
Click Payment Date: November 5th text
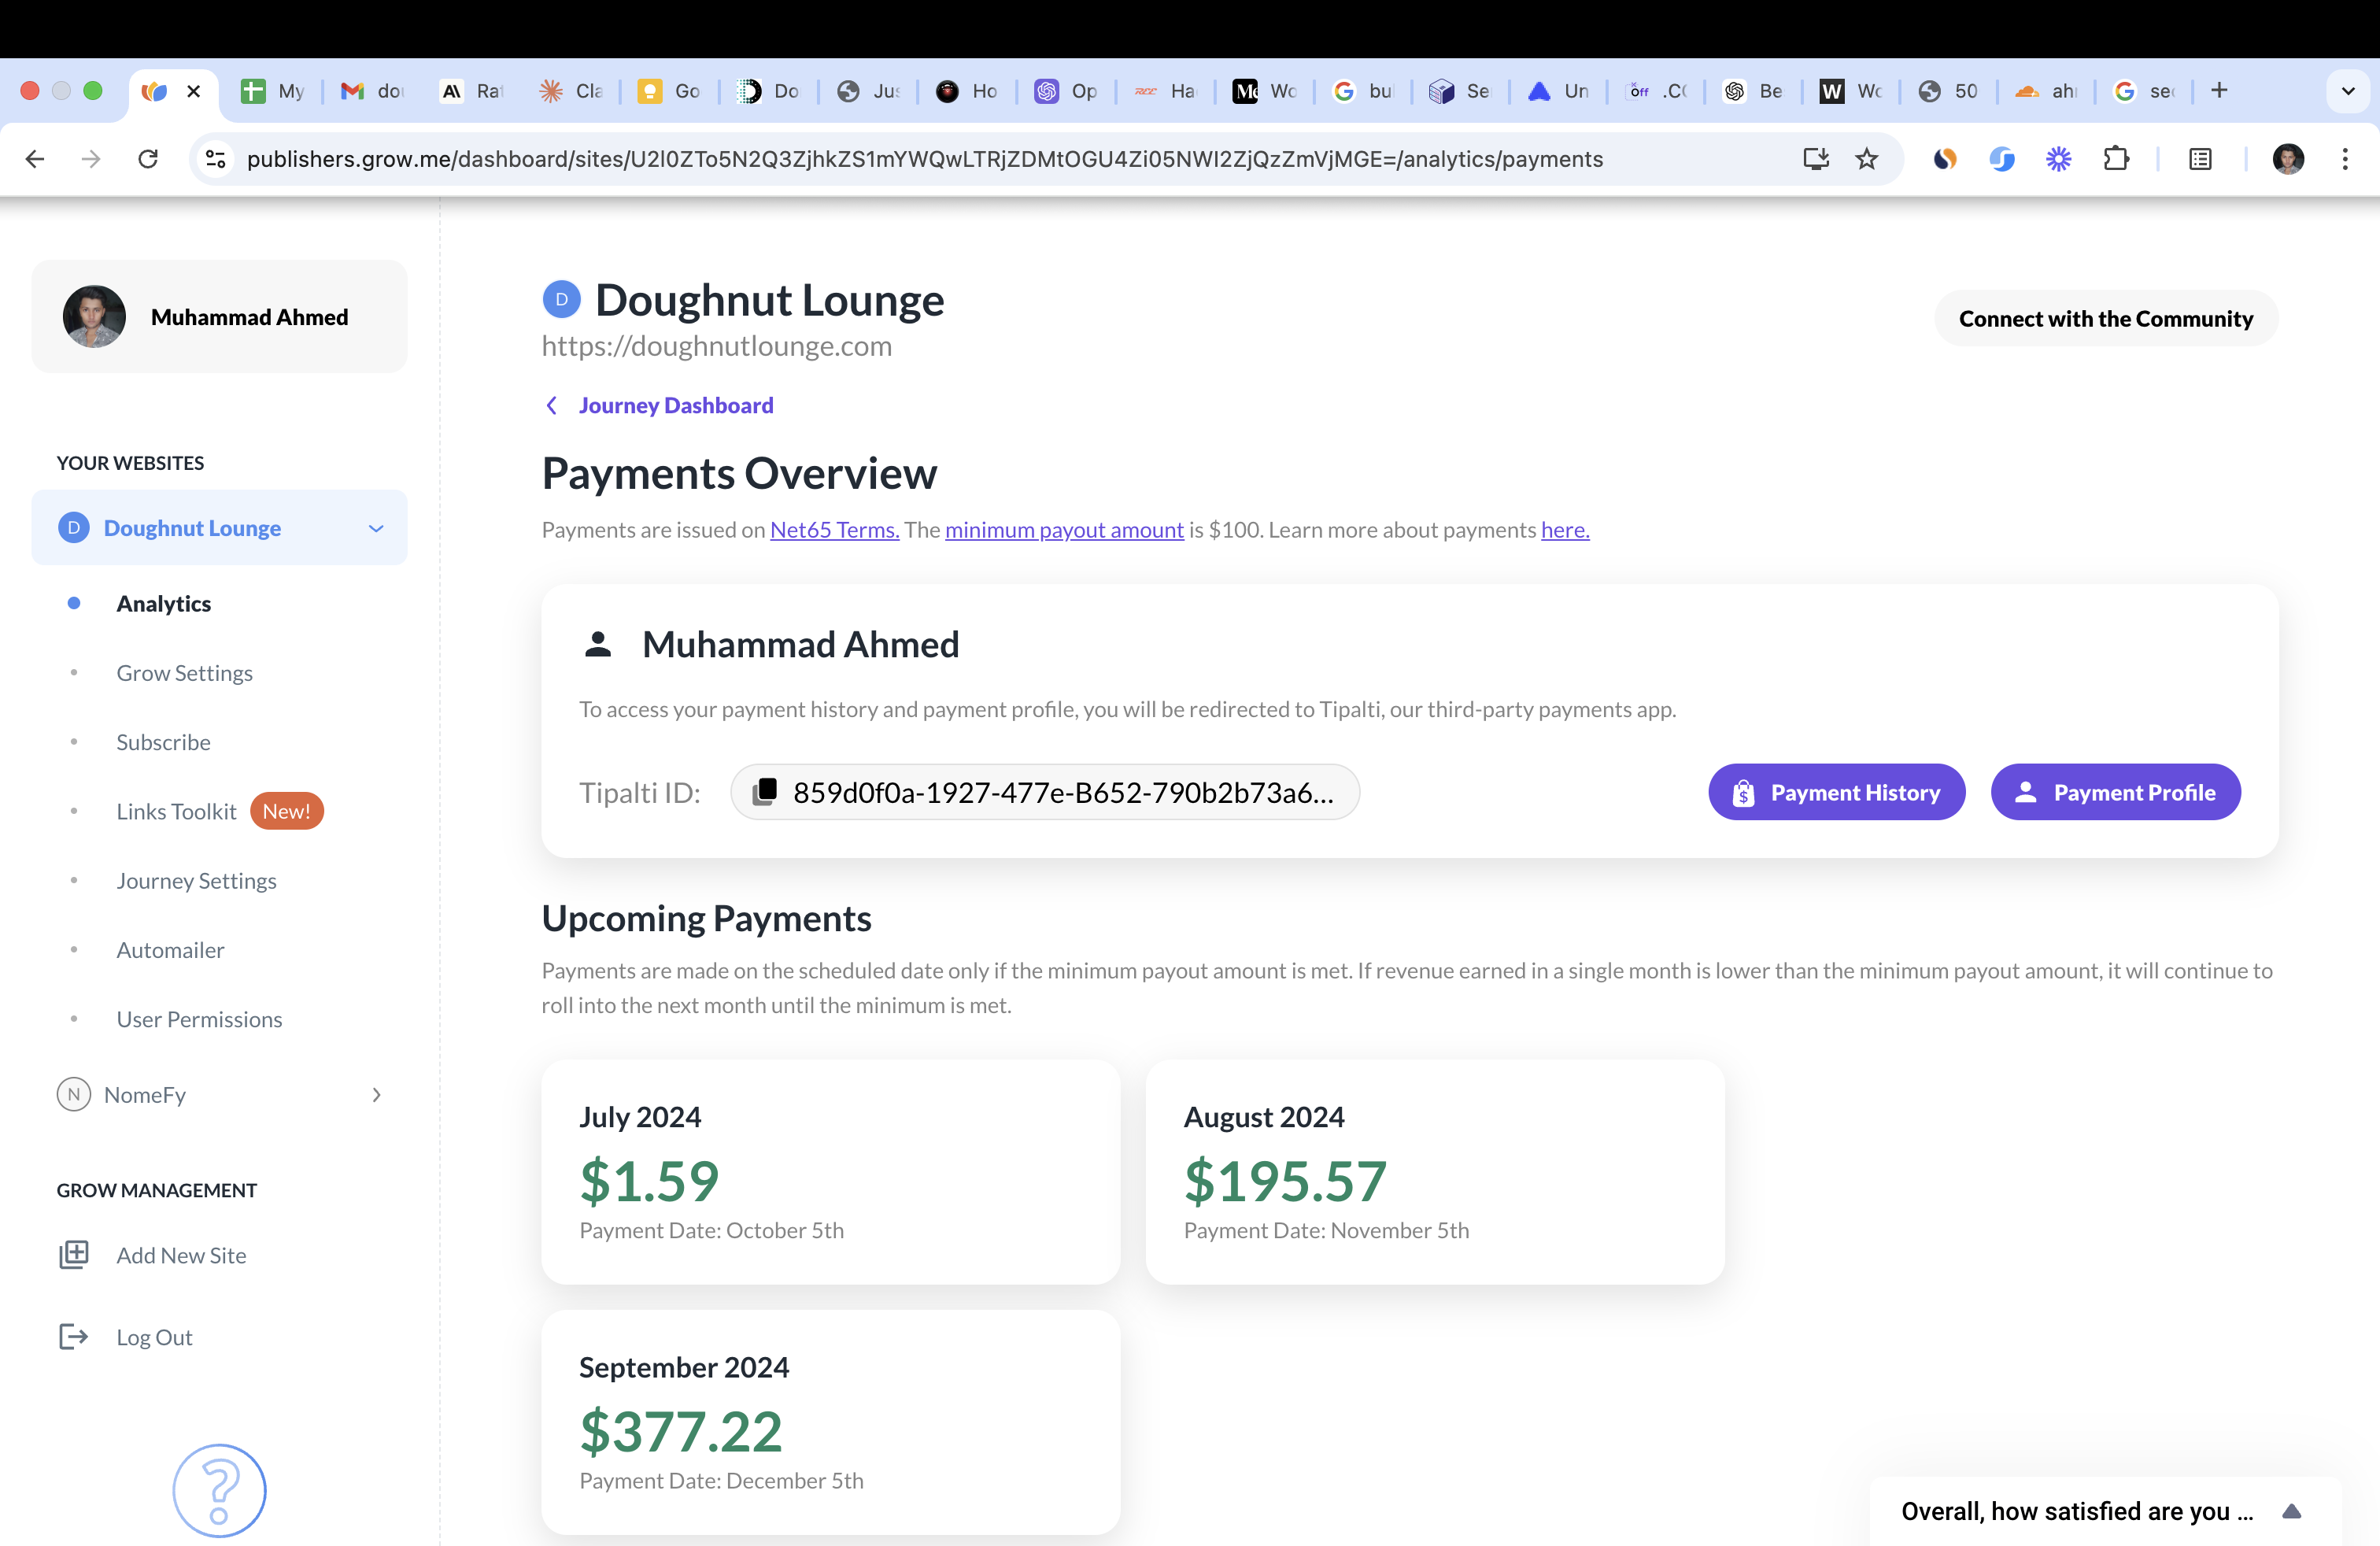[1326, 1230]
